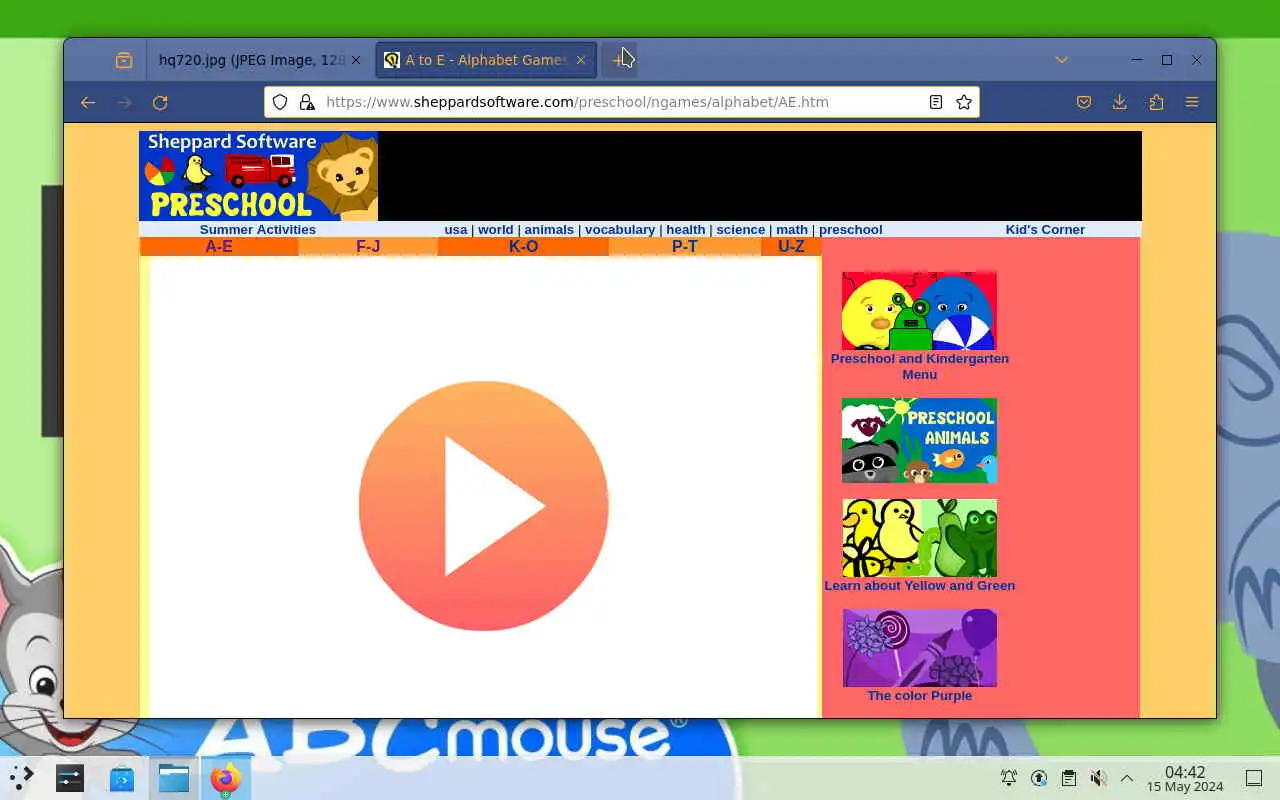Open the Kid's Corner link
The image size is (1280, 800).
click(1045, 229)
